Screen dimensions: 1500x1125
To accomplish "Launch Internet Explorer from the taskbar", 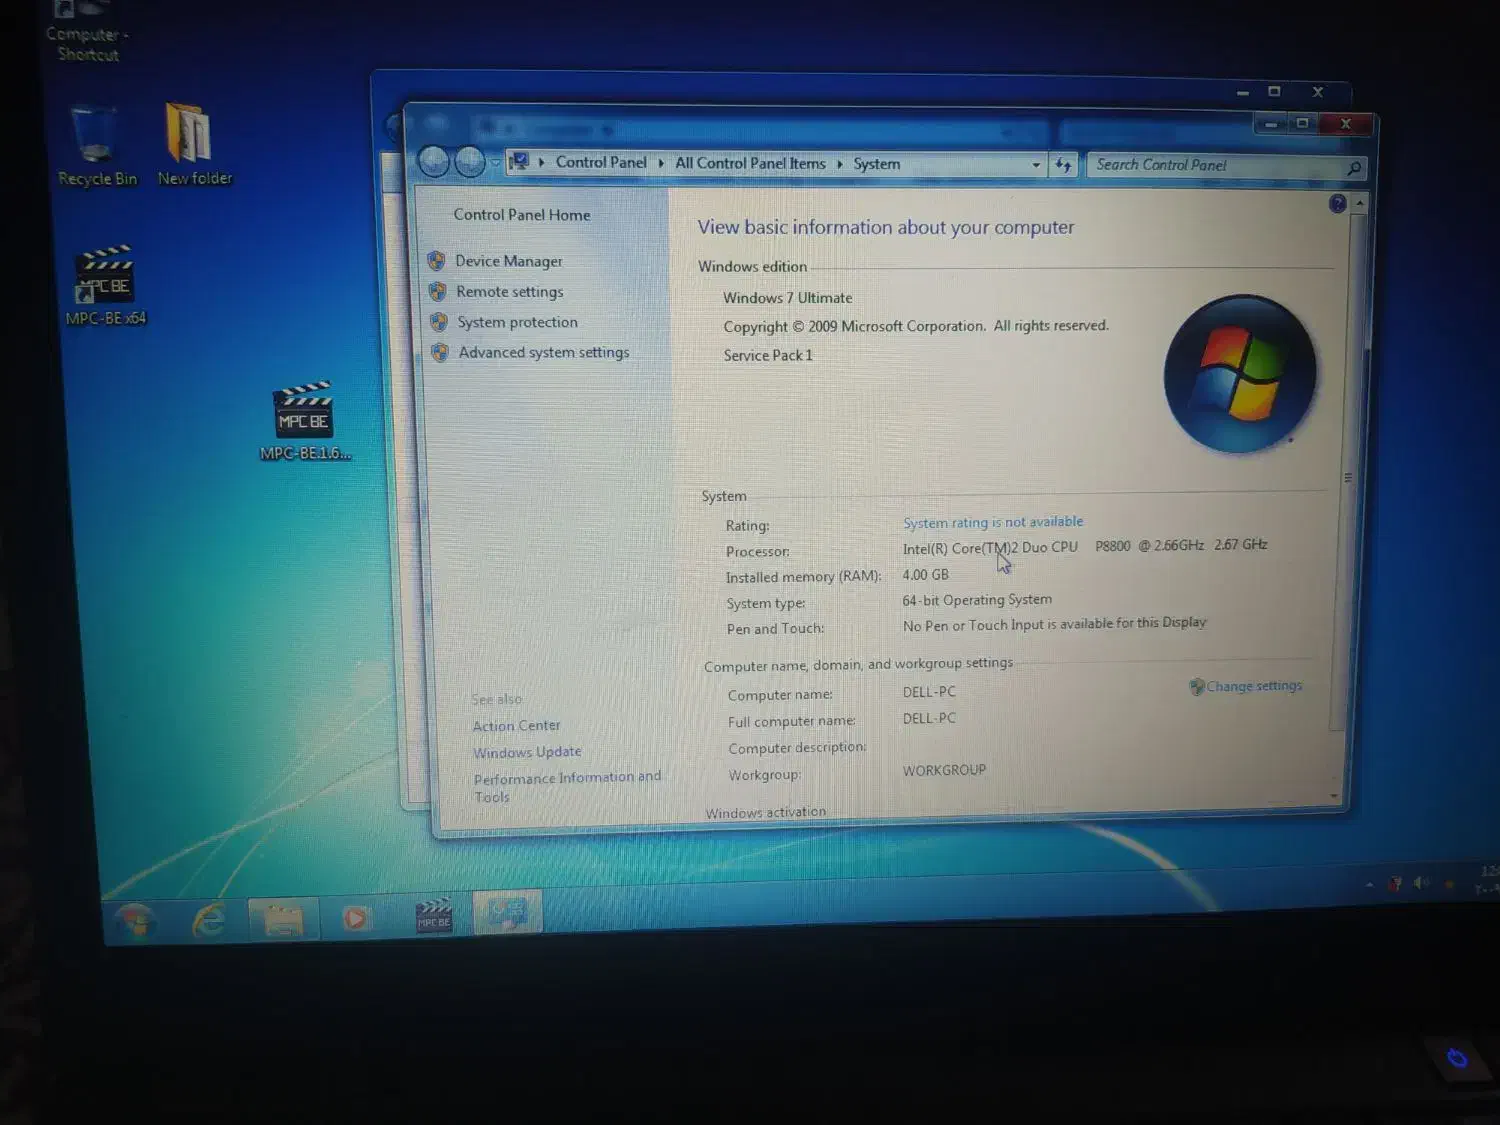I will pyautogui.click(x=208, y=919).
